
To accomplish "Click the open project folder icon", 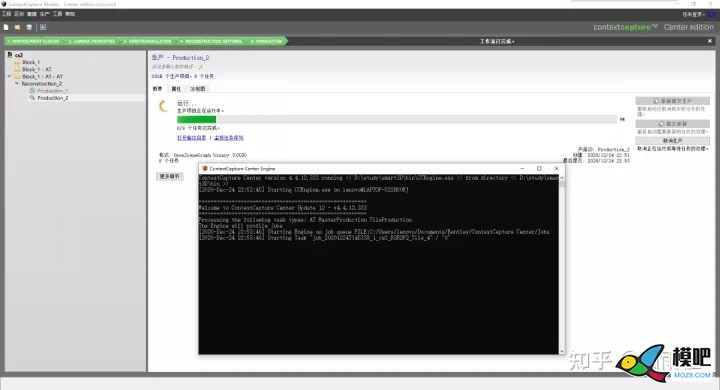I will (17, 28).
